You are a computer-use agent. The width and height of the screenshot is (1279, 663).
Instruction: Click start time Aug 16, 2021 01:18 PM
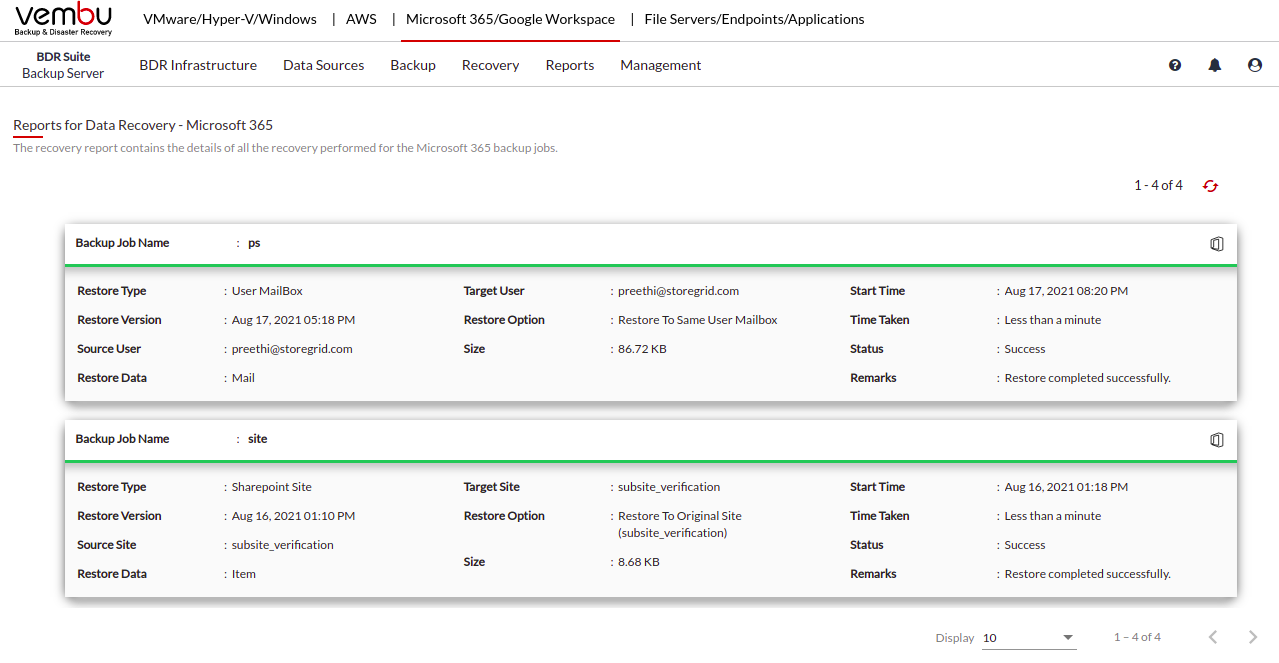point(1066,487)
